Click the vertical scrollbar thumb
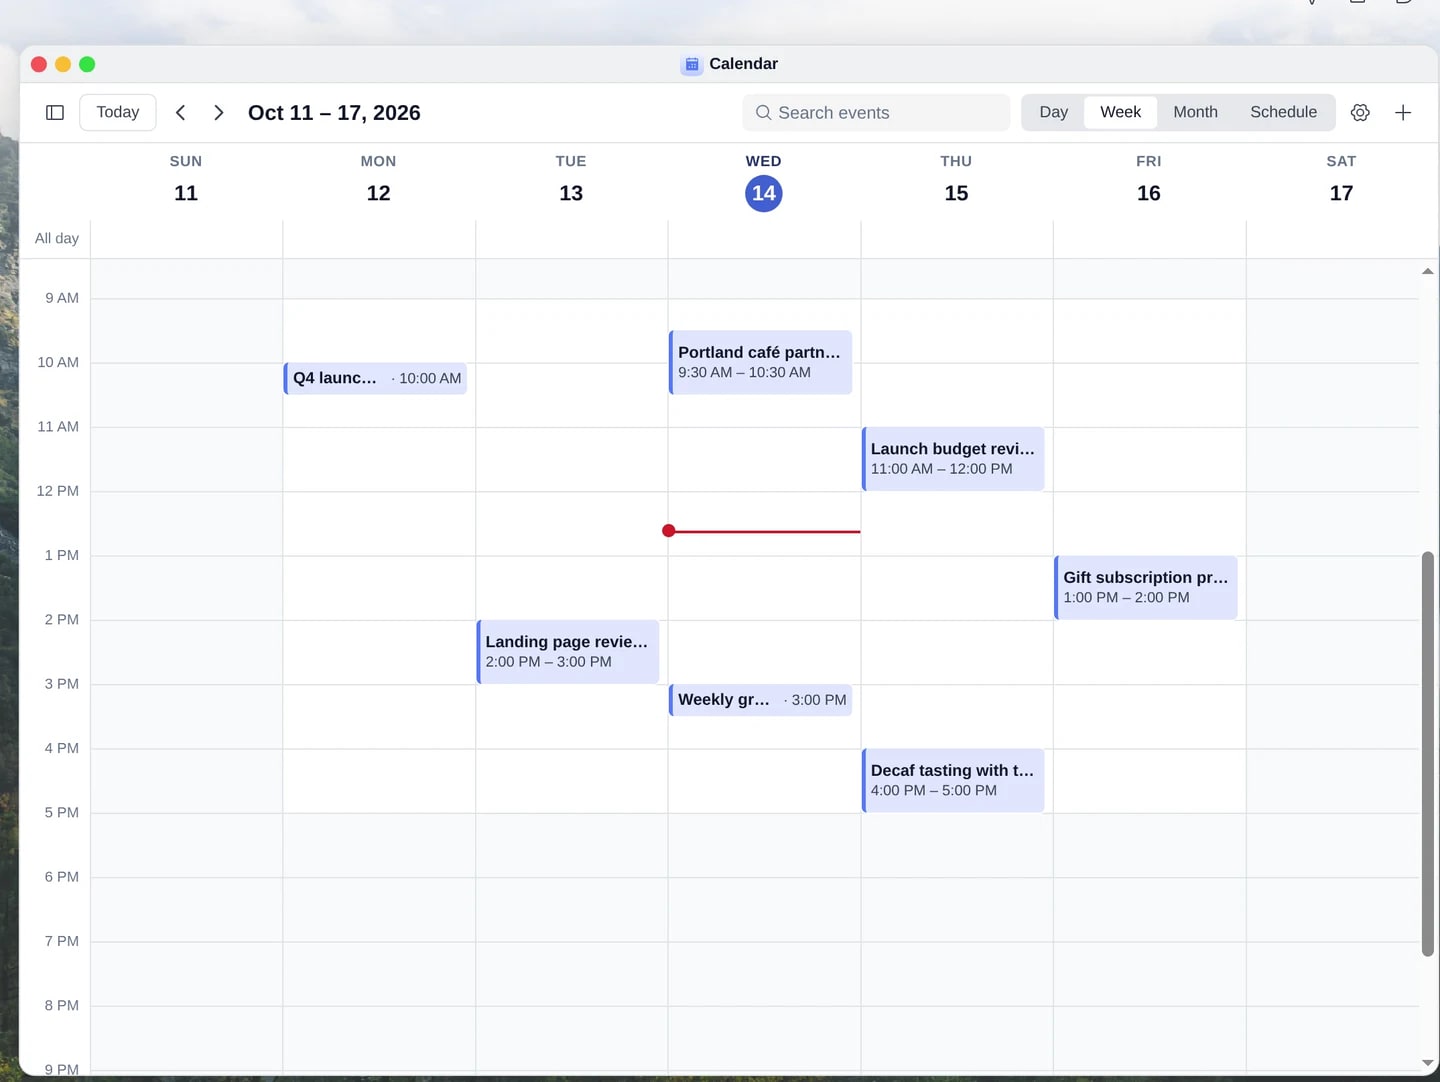Image resolution: width=1440 pixels, height=1082 pixels. pyautogui.click(x=1428, y=754)
